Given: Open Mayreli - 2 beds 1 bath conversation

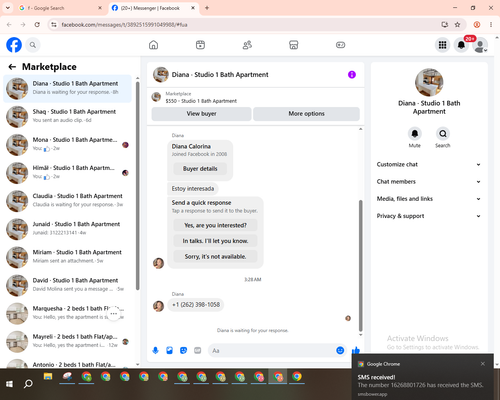Looking at the screenshot, I should click(x=67, y=341).
